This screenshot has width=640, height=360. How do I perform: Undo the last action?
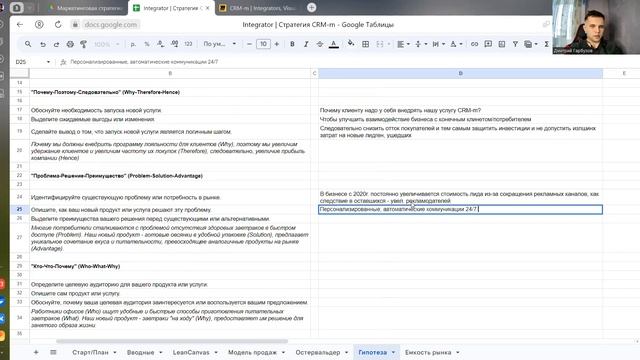point(42,44)
